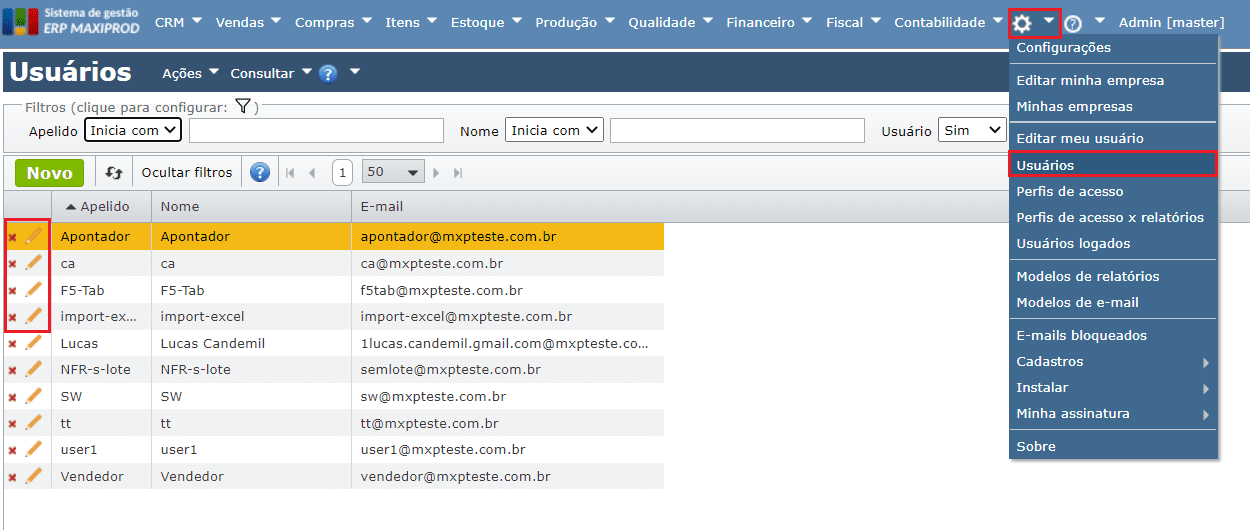Image resolution: width=1250 pixels, height=530 pixels.
Task: Sort by the Nome column header
Action: click(x=251, y=207)
